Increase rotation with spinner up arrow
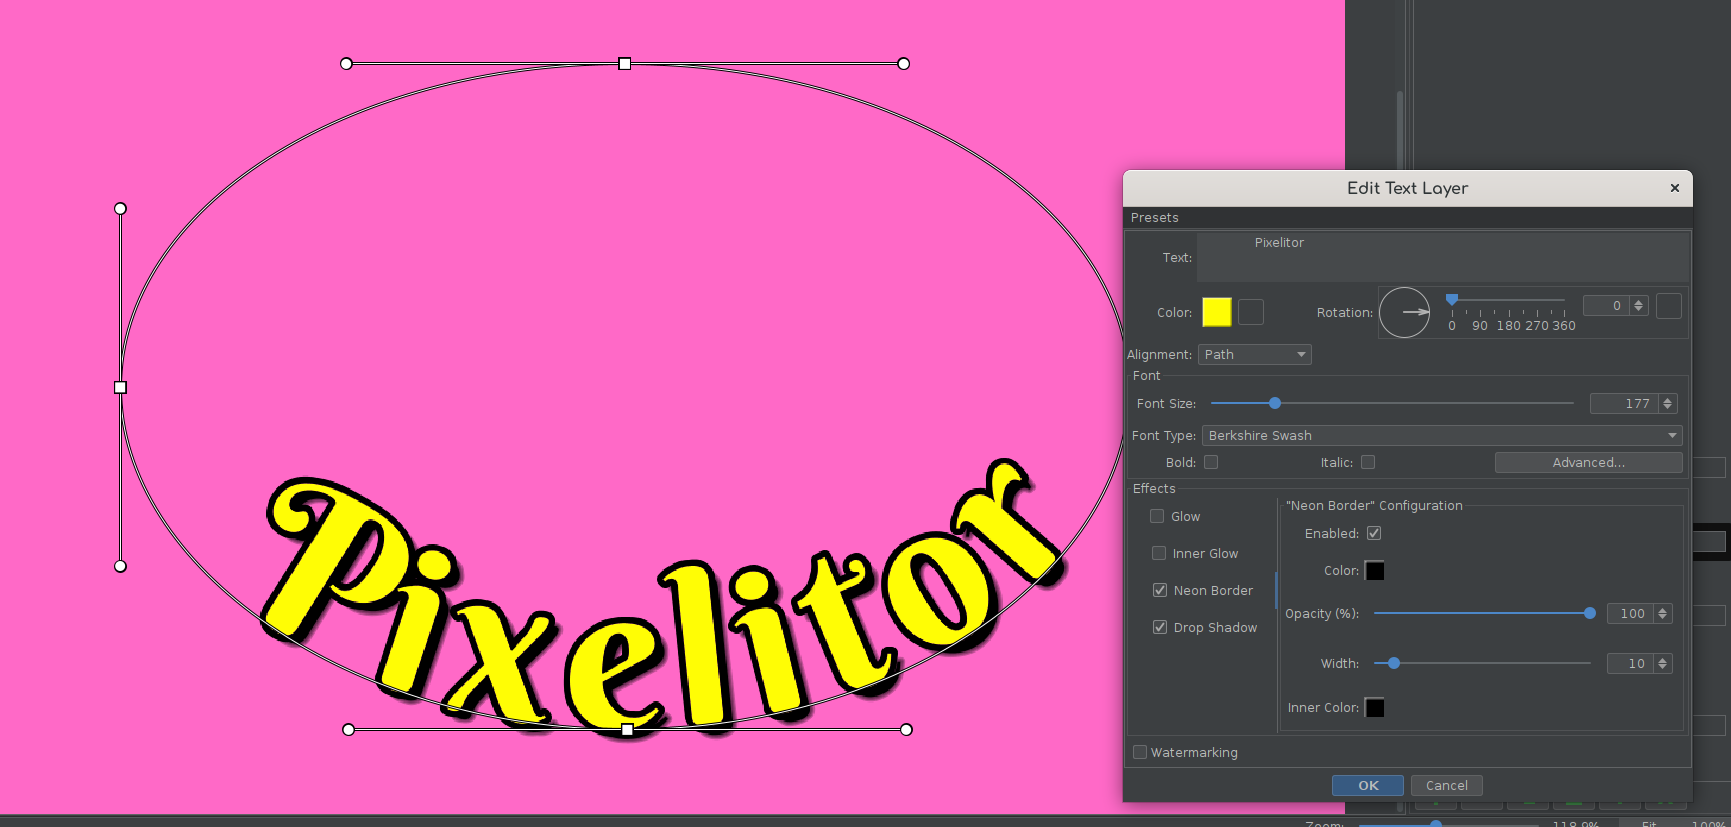 (x=1638, y=302)
